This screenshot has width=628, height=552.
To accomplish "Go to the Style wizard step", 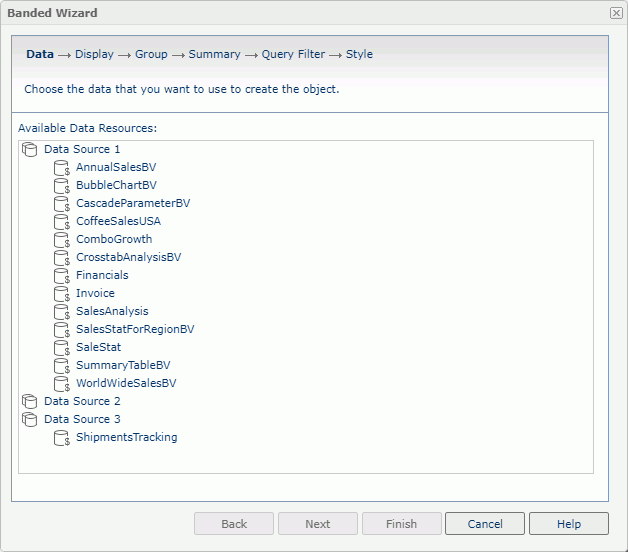I will click(x=359, y=54).
